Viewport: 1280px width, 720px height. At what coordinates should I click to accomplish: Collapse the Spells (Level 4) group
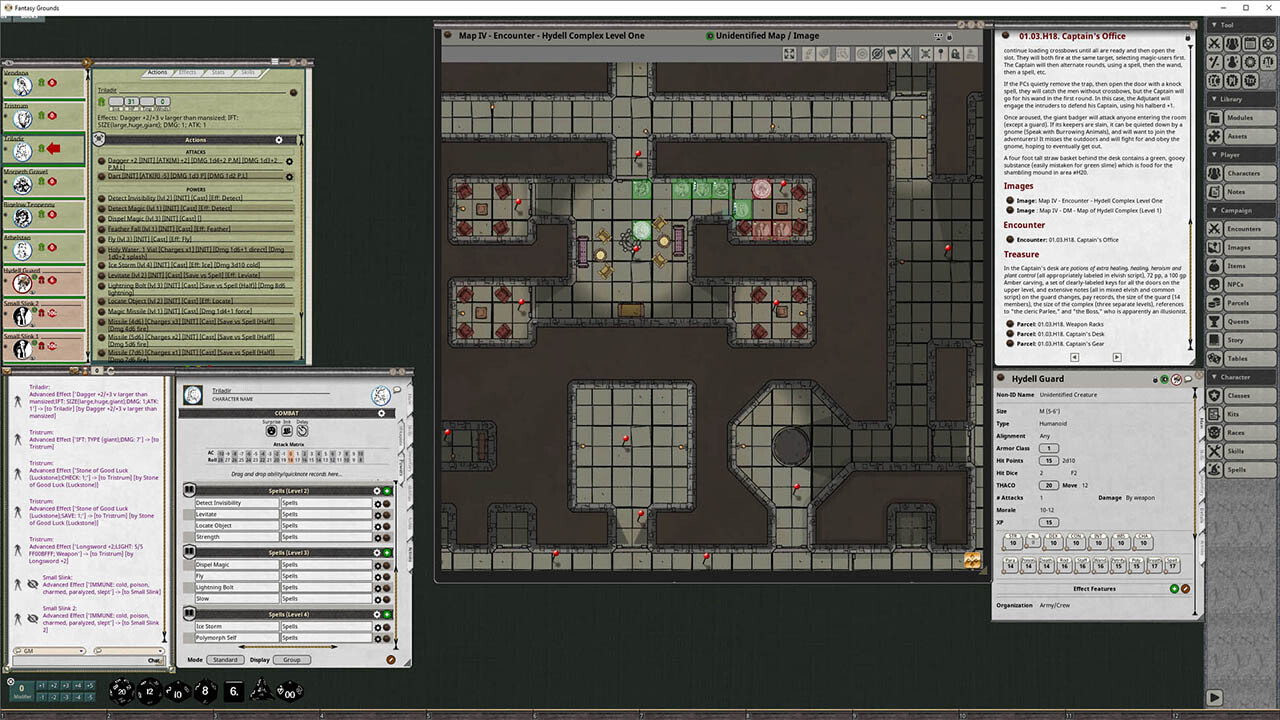[189, 613]
